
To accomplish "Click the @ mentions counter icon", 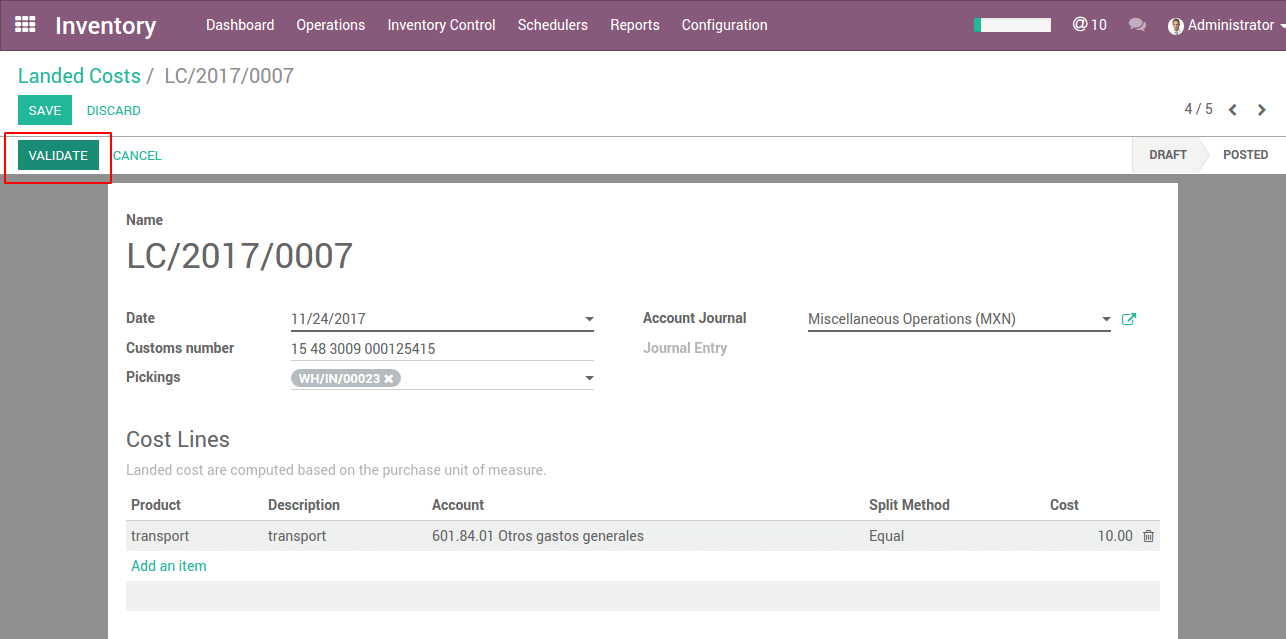I will [x=1089, y=25].
